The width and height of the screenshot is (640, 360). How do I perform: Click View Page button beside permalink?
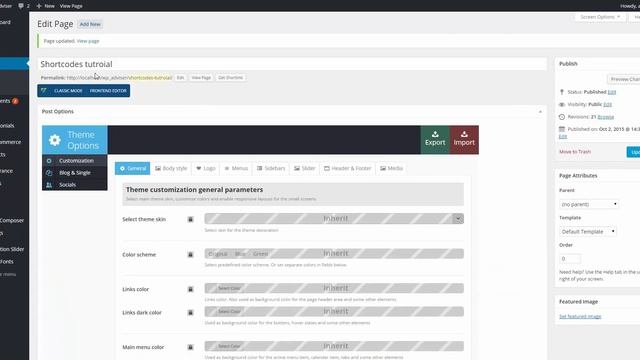201,78
